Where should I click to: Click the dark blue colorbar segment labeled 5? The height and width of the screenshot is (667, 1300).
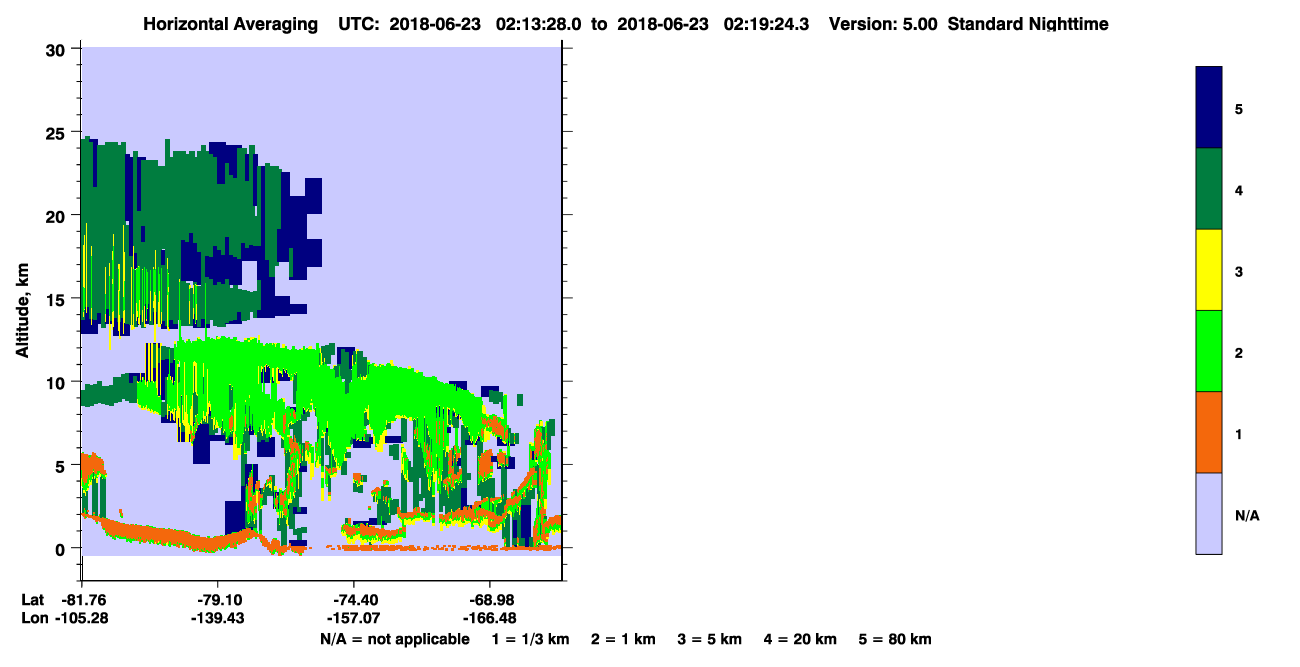pyautogui.click(x=1209, y=107)
